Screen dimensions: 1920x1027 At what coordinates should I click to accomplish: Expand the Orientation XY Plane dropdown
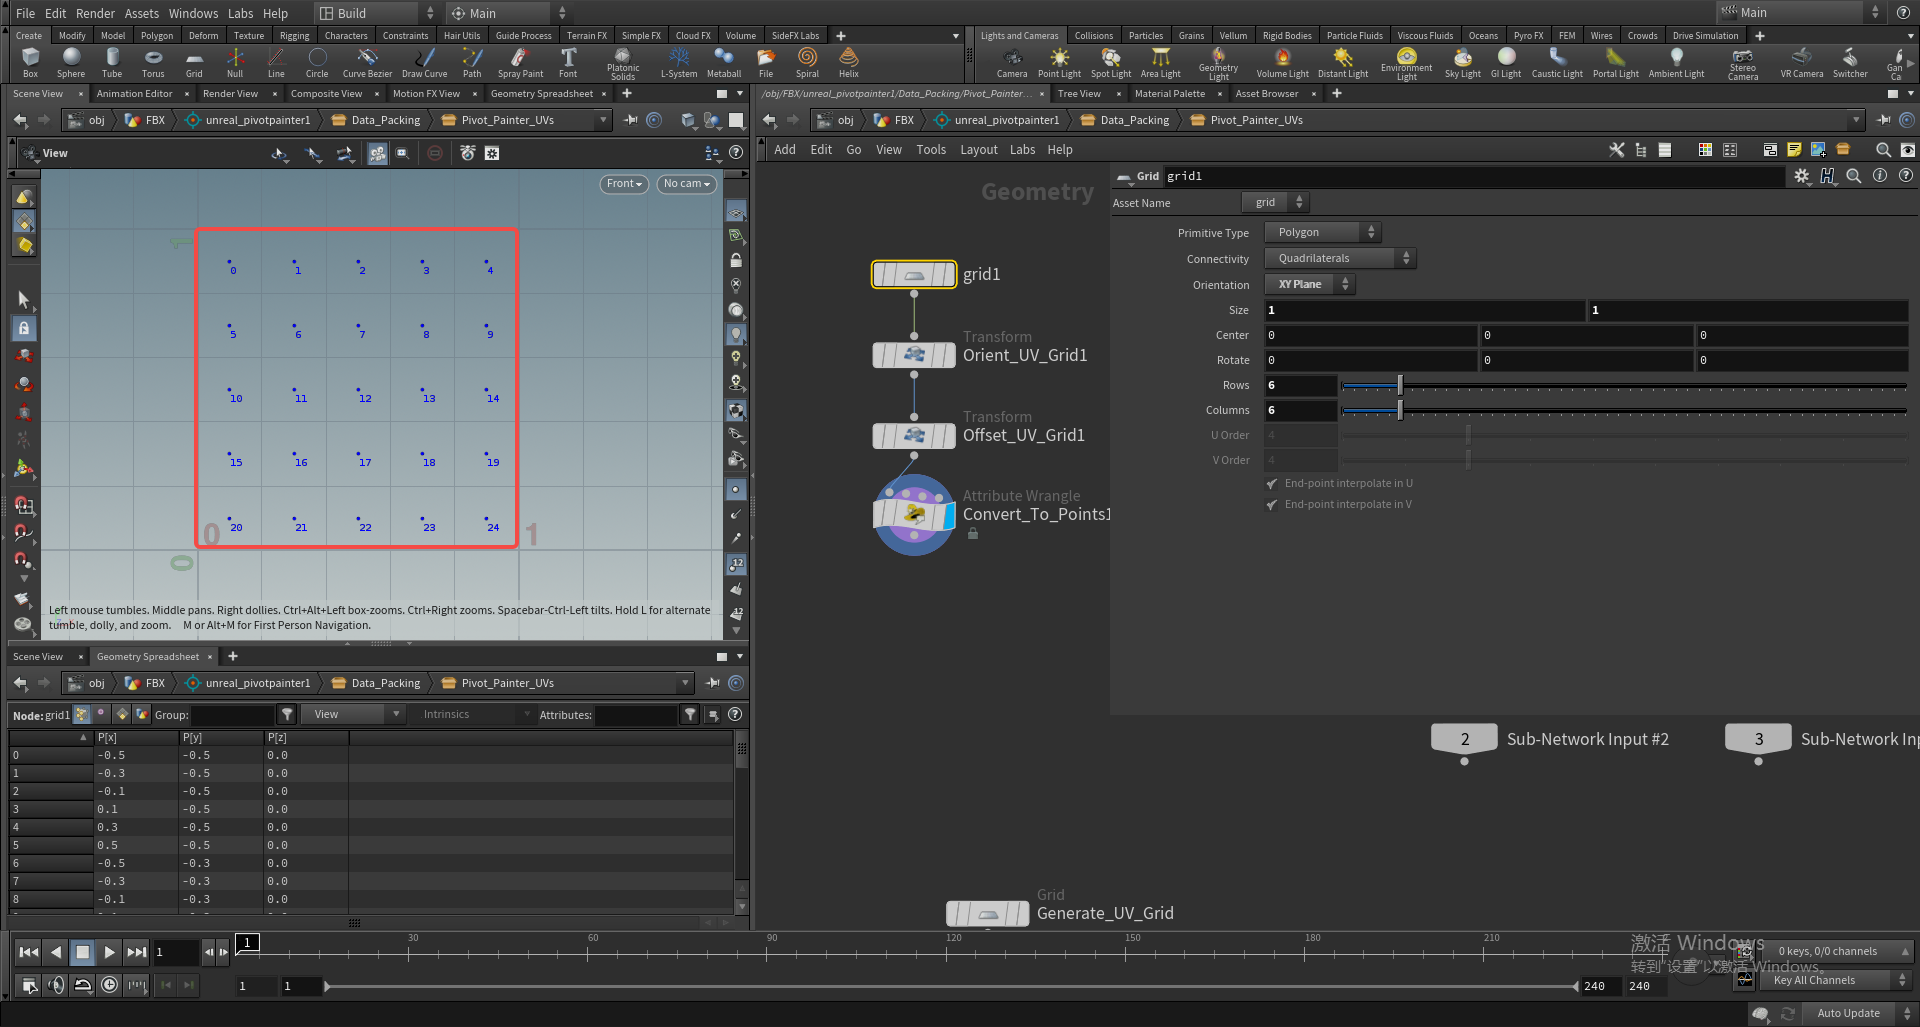point(1309,284)
